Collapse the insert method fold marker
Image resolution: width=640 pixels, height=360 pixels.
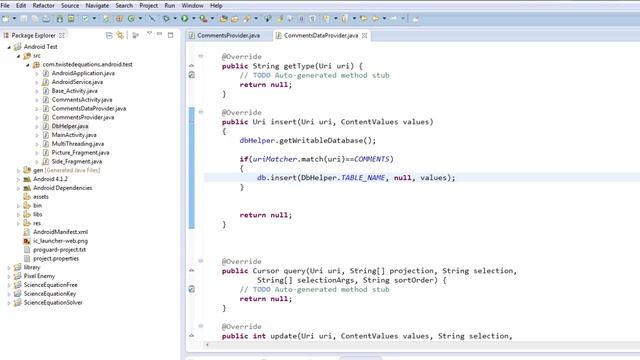click(x=201, y=111)
